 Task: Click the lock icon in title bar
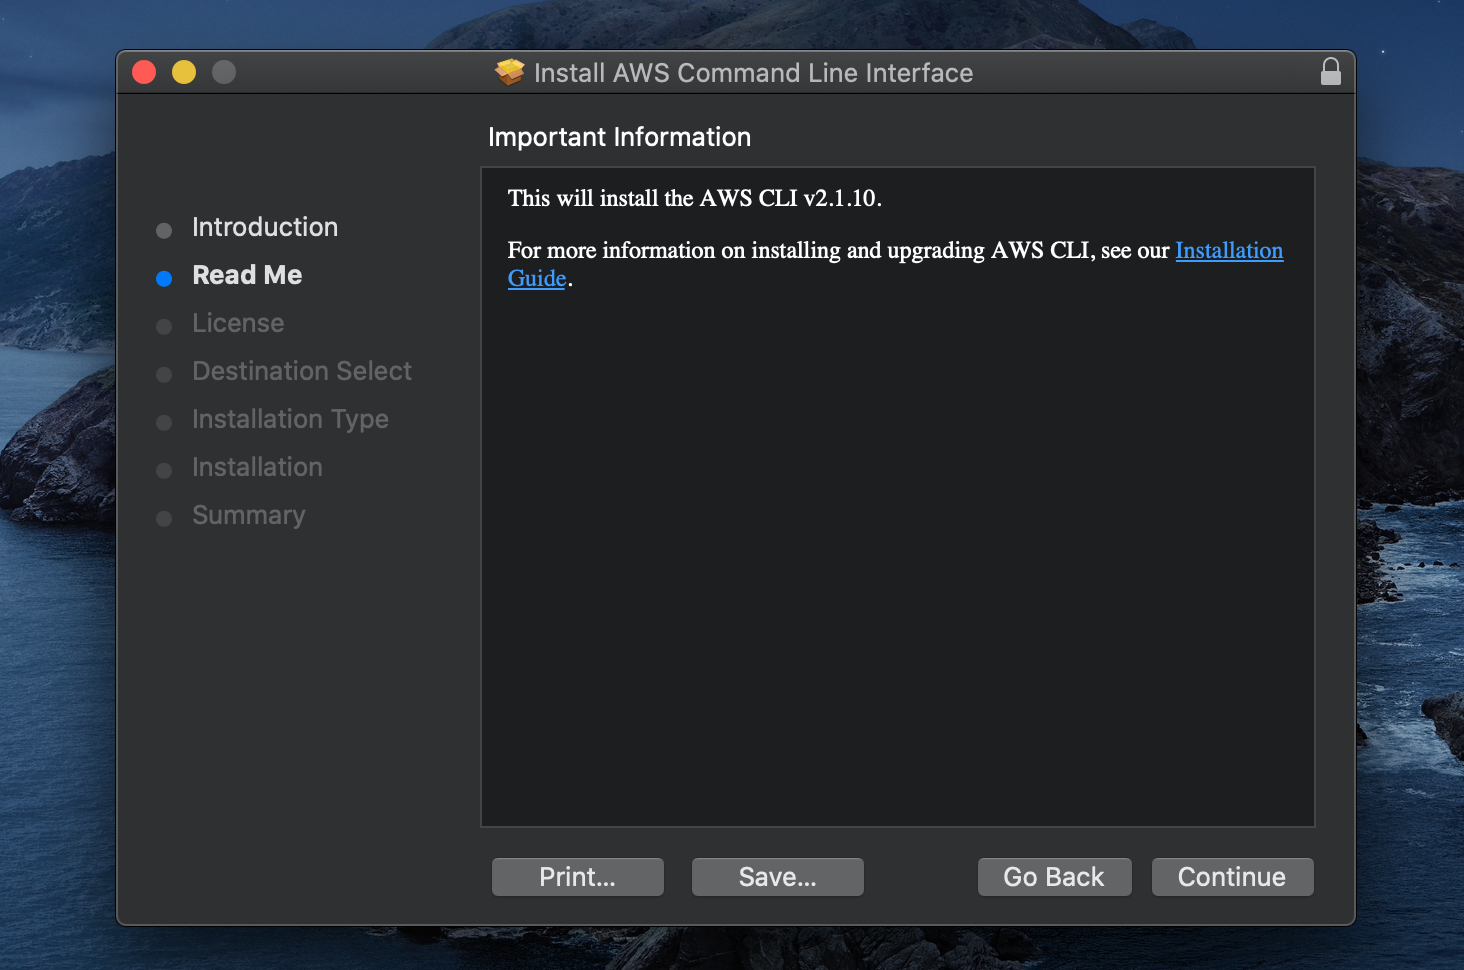pos(1330,72)
